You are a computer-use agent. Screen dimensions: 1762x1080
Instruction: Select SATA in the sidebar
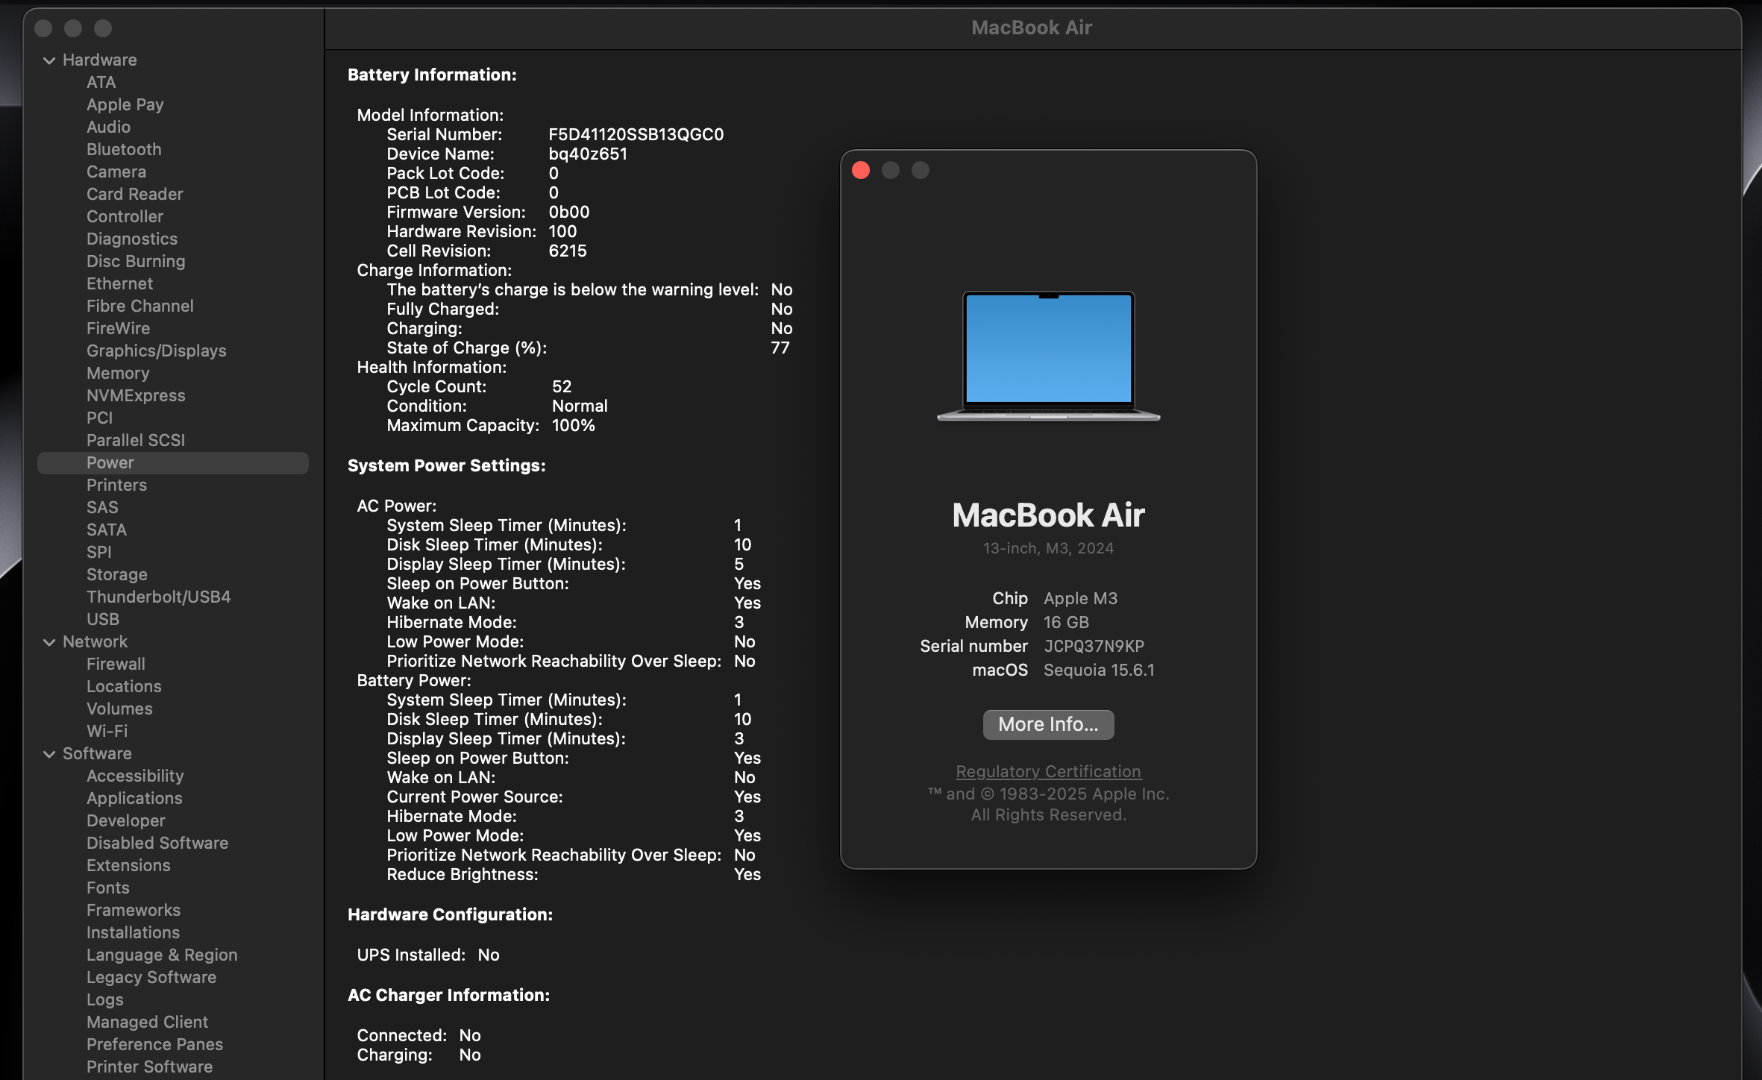tap(107, 530)
